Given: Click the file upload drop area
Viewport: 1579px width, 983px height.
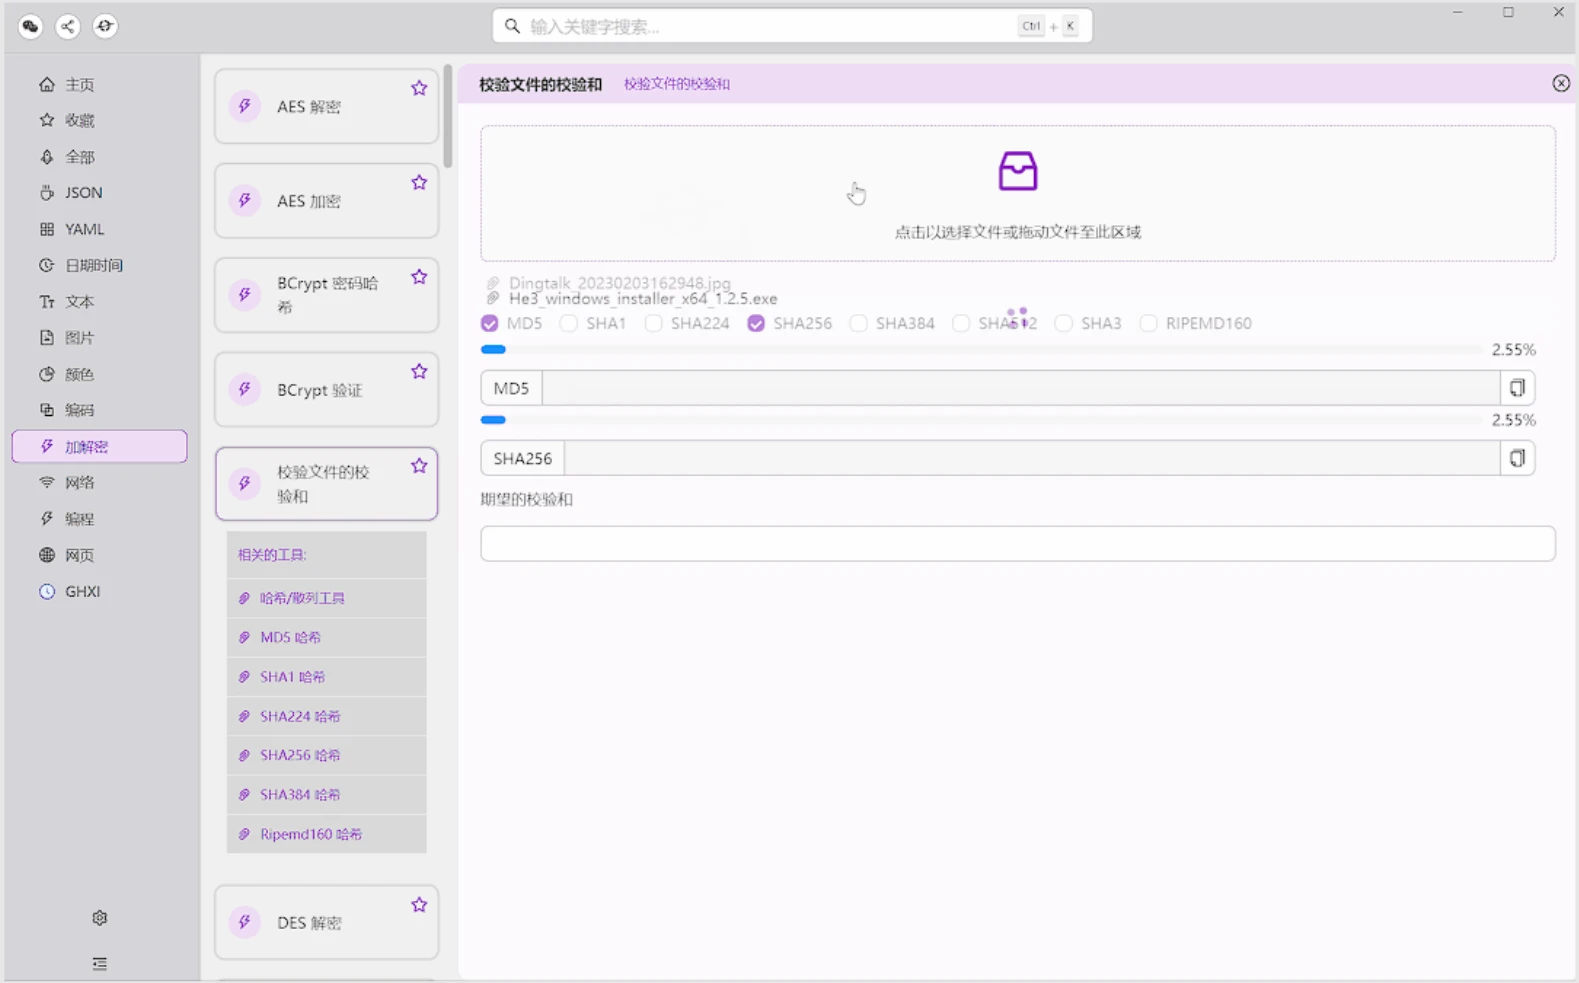Looking at the screenshot, I should coord(1017,193).
